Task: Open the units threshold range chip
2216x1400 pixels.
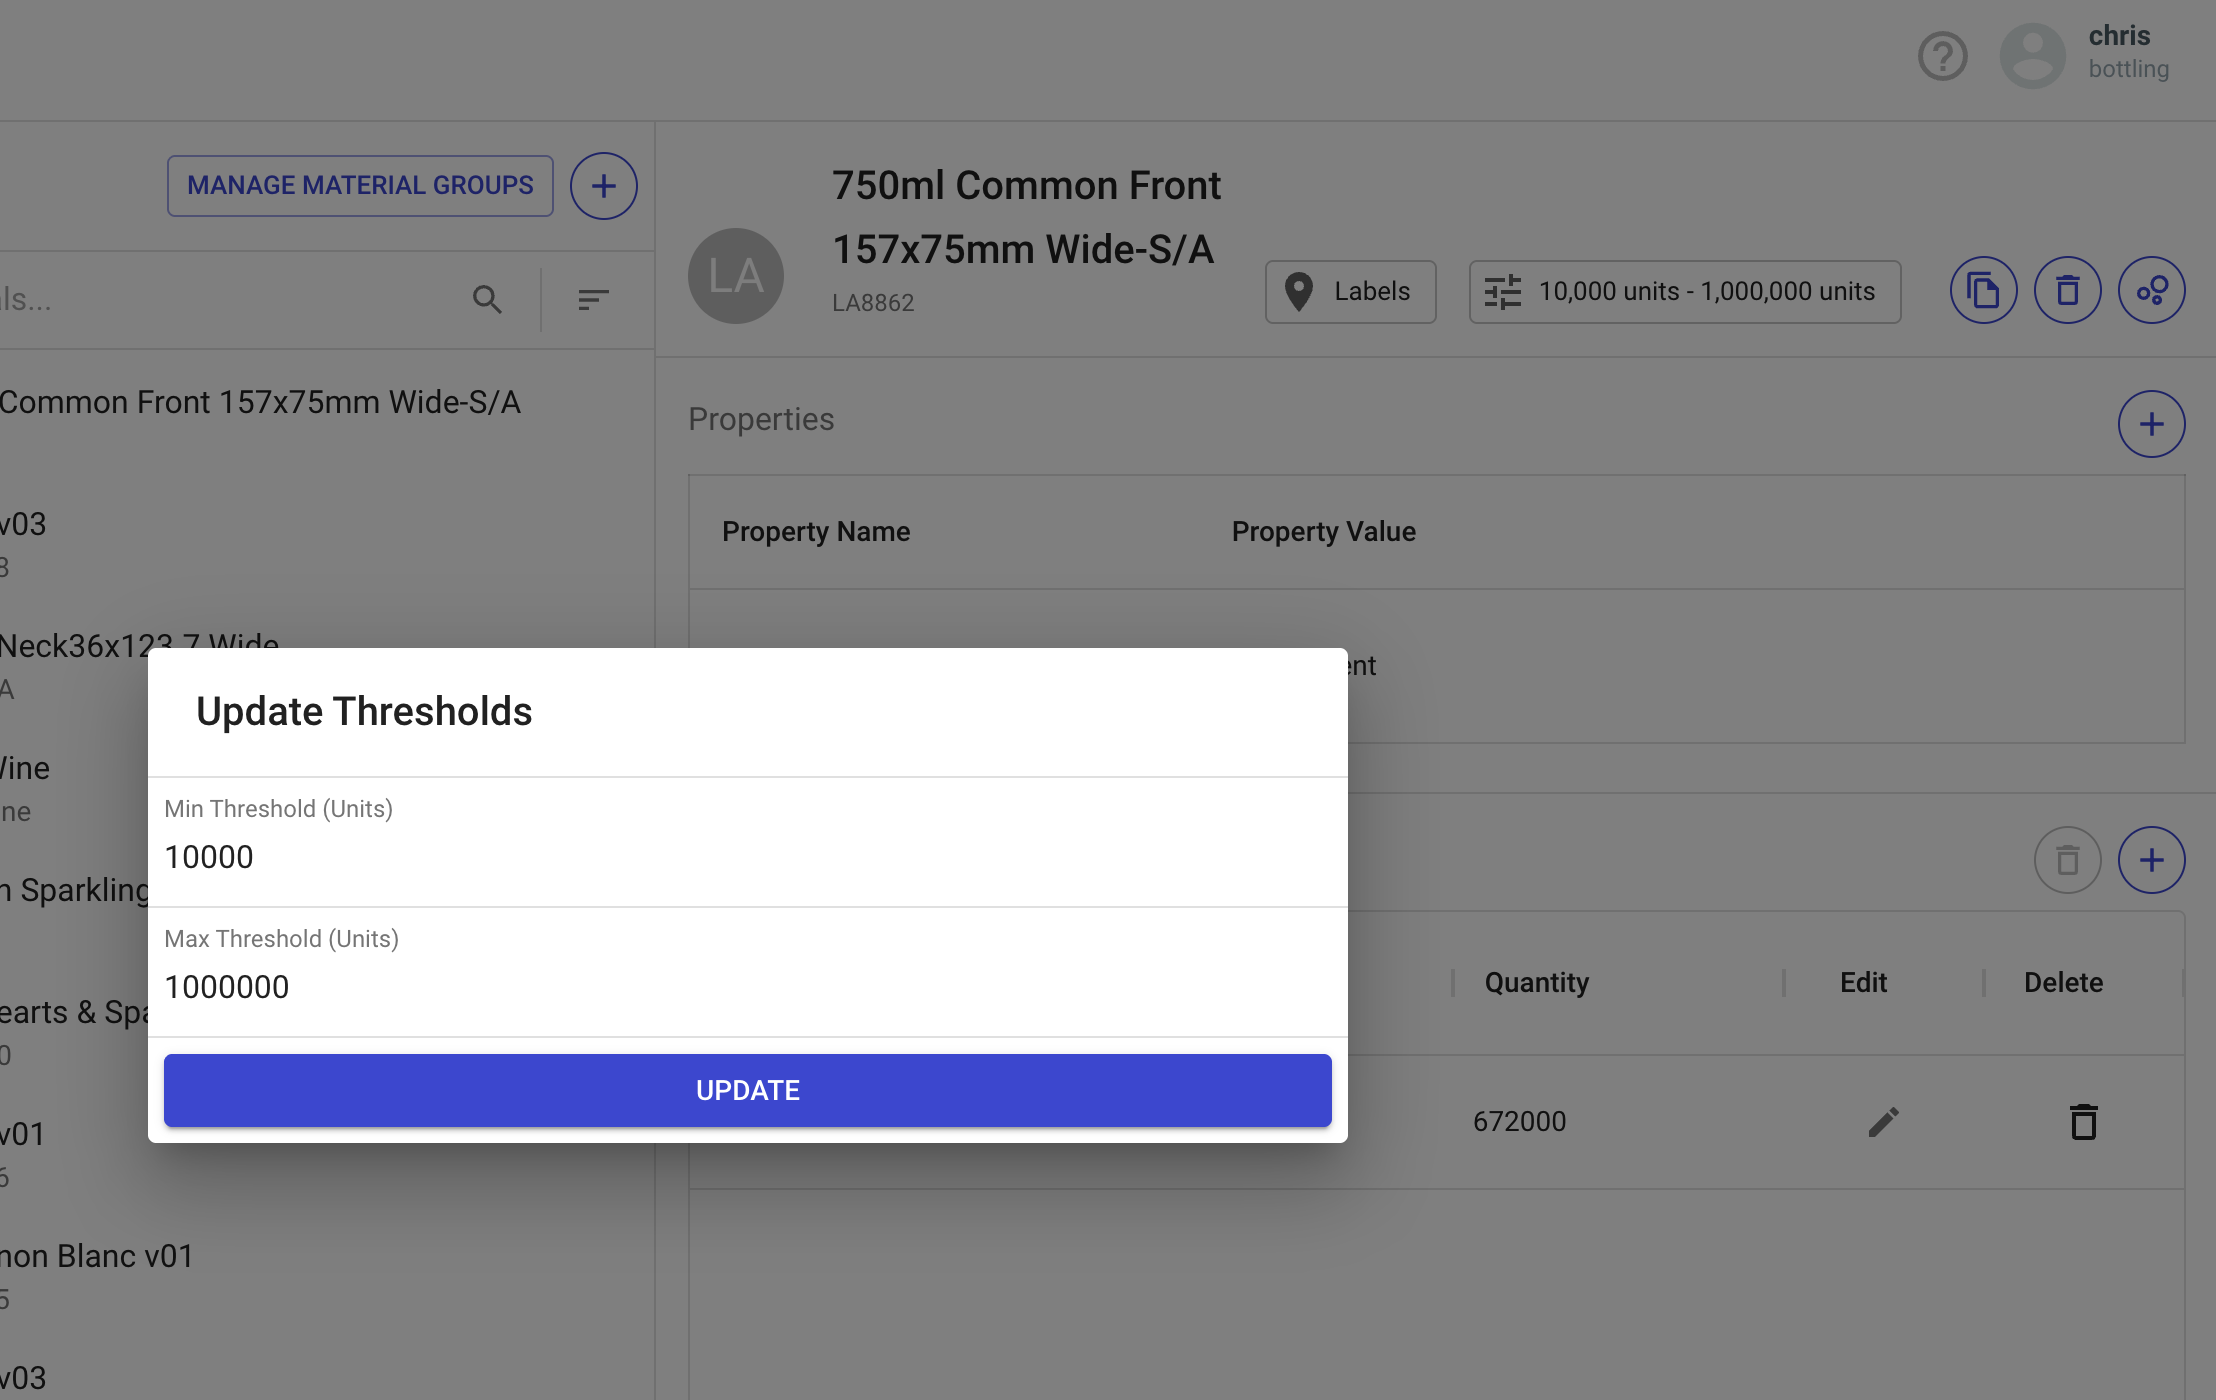Action: coord(1684,292)
